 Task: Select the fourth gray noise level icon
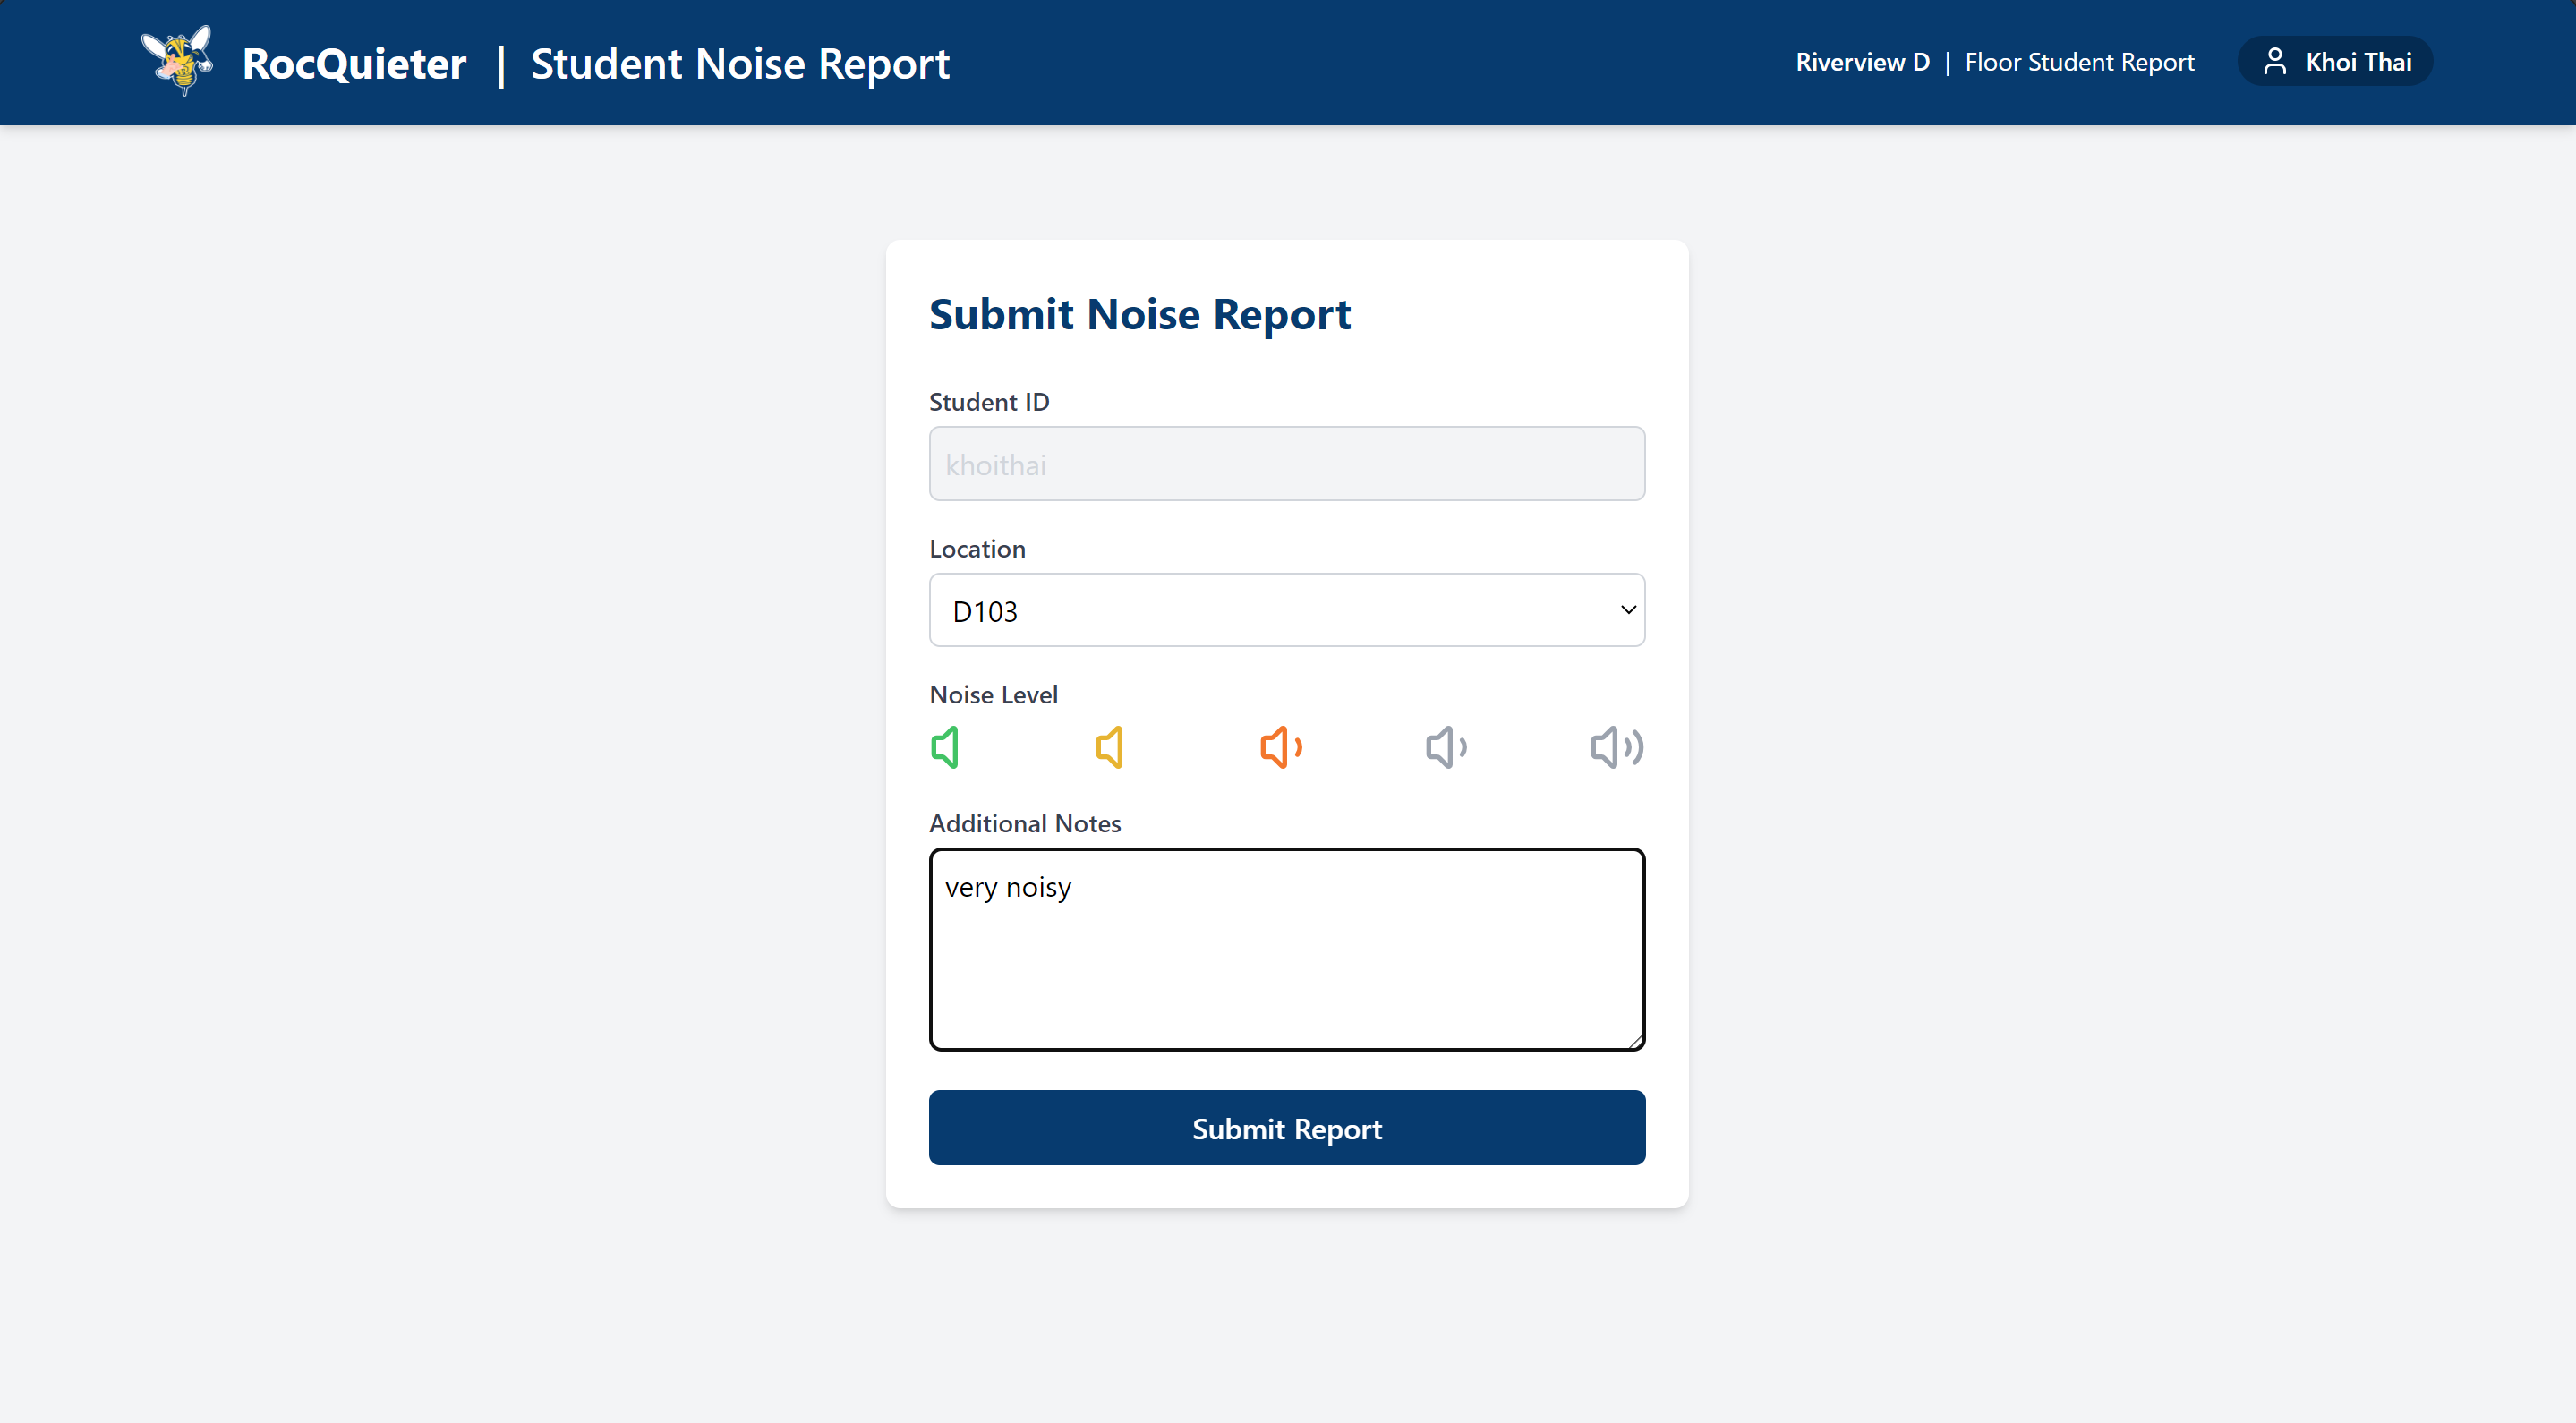(x=1446, y=747)
